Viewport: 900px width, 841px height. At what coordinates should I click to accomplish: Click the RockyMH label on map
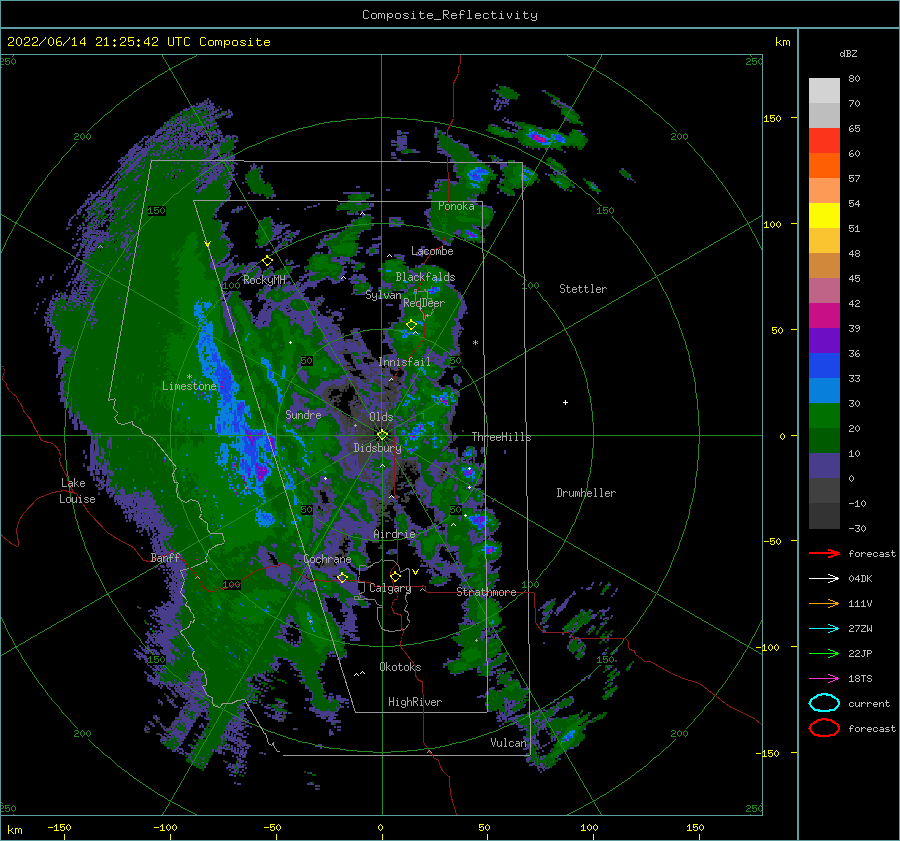point(265,280)
